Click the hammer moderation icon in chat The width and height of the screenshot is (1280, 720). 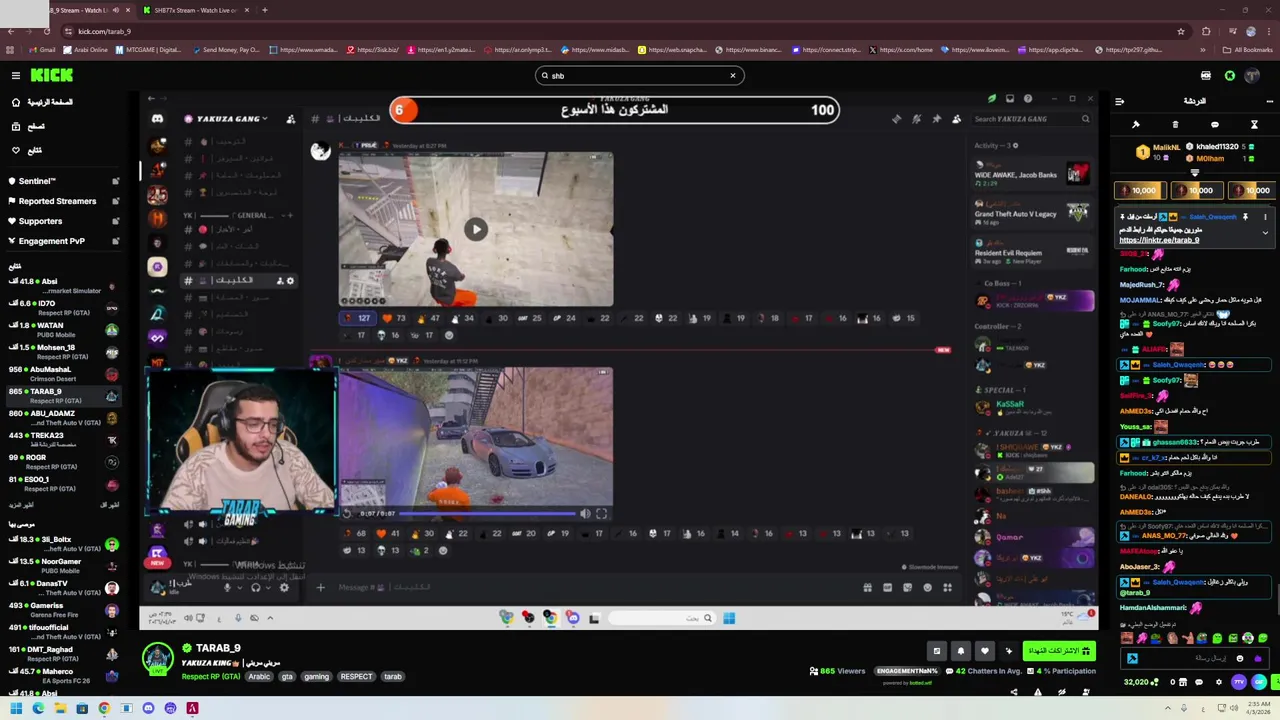point(1135,125)
